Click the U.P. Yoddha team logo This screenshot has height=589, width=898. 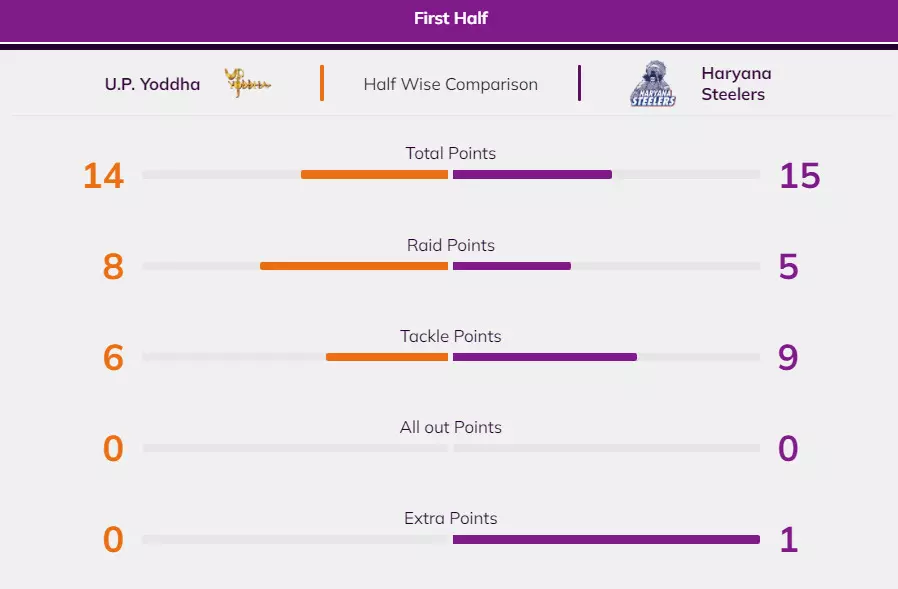pyautogui.click(x=247, y=84)
